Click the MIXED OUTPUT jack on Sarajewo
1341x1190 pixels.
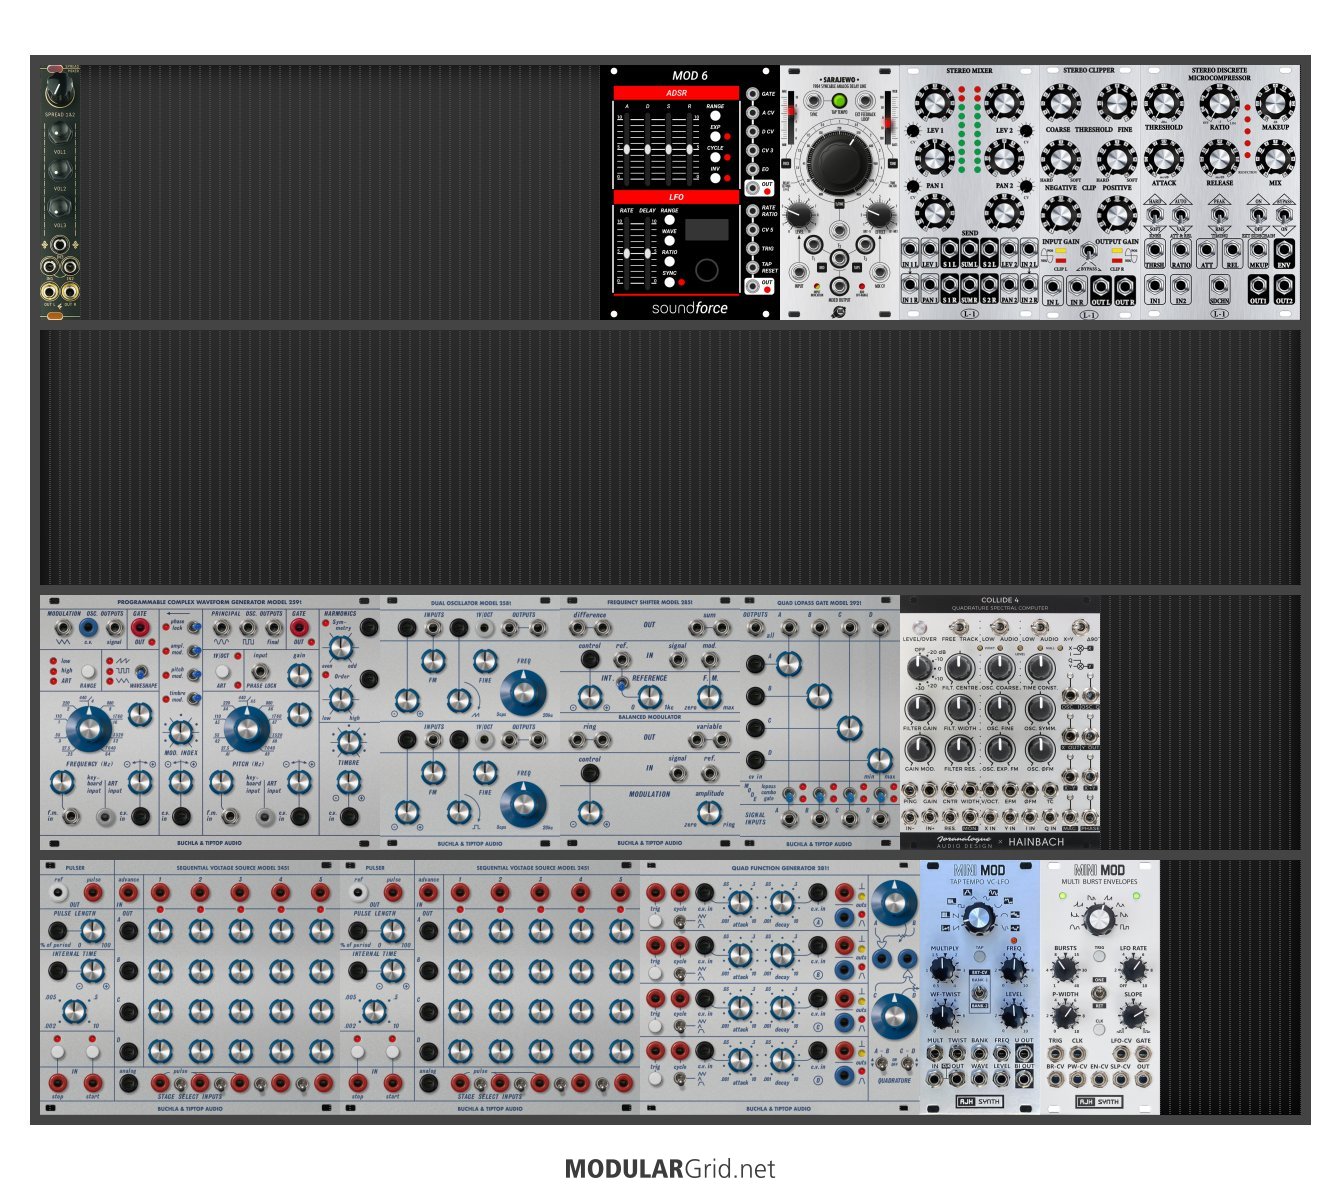tap(839, 286)
